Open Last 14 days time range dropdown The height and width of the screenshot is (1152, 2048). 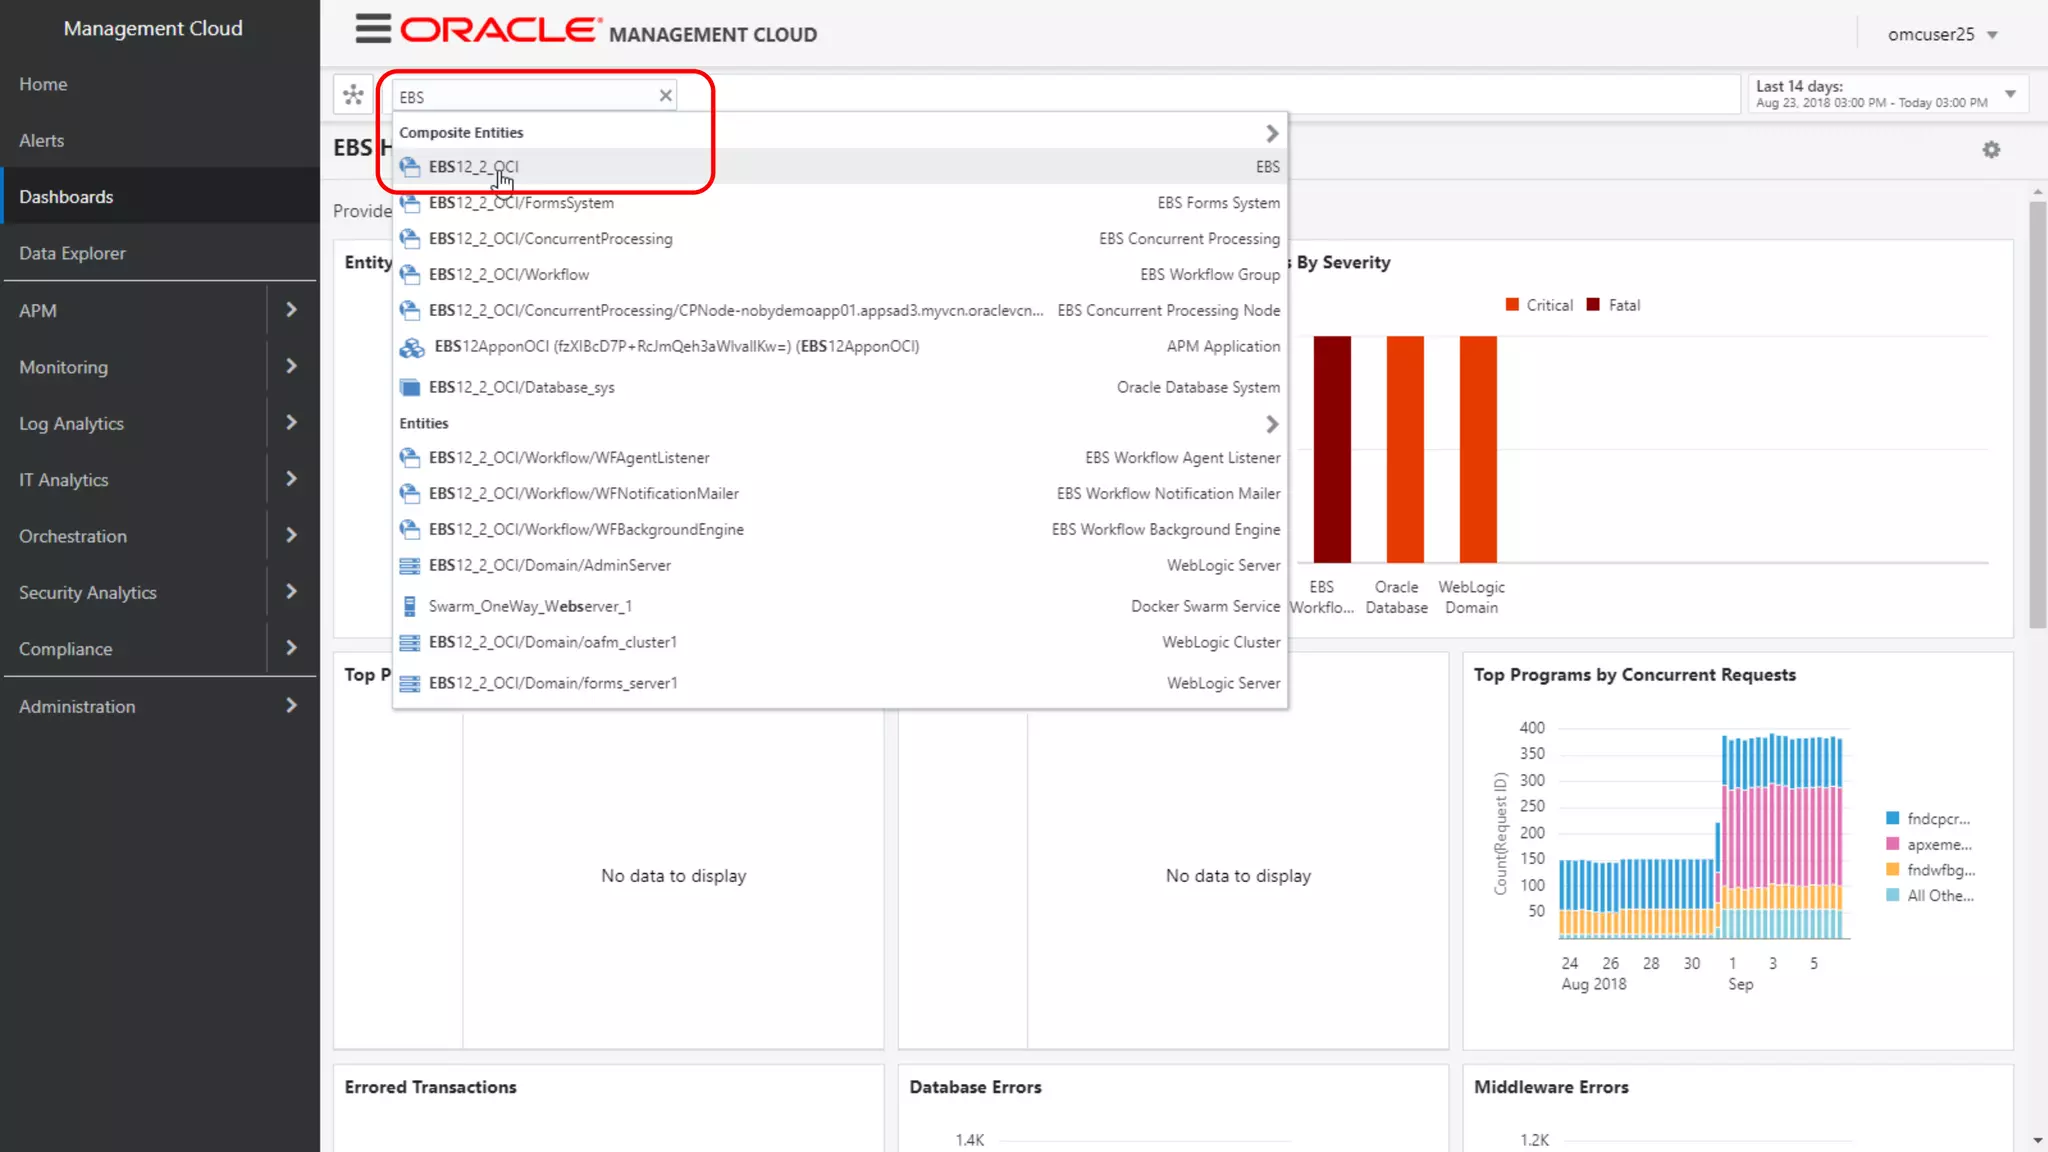(1887, 94)
